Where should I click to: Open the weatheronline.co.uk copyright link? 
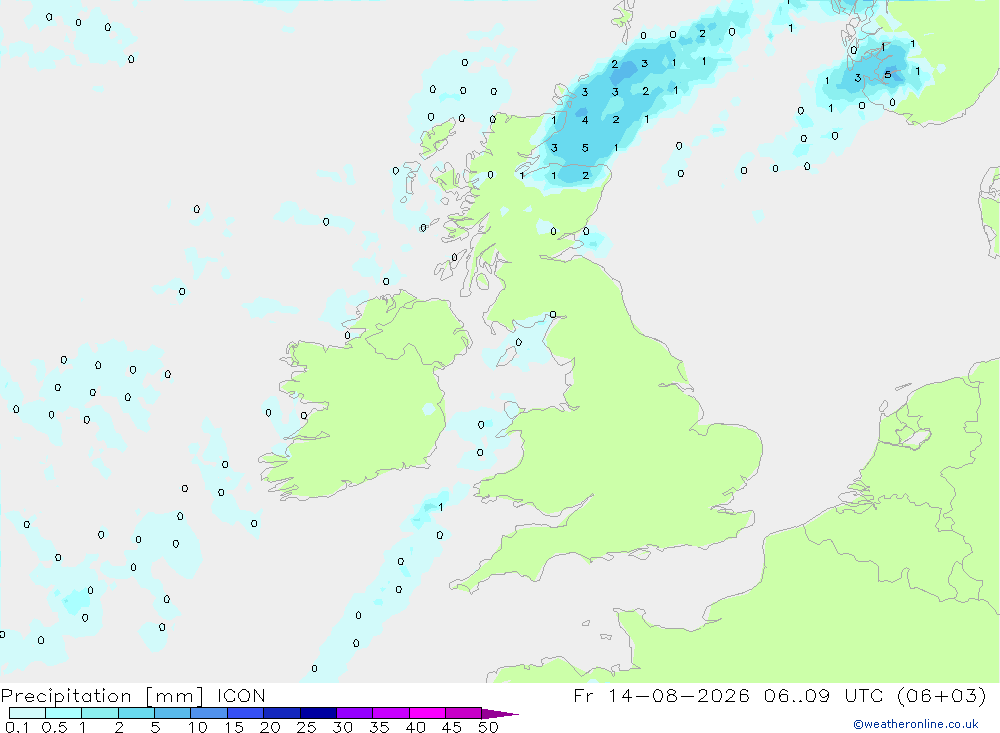(x=915, y=724)
